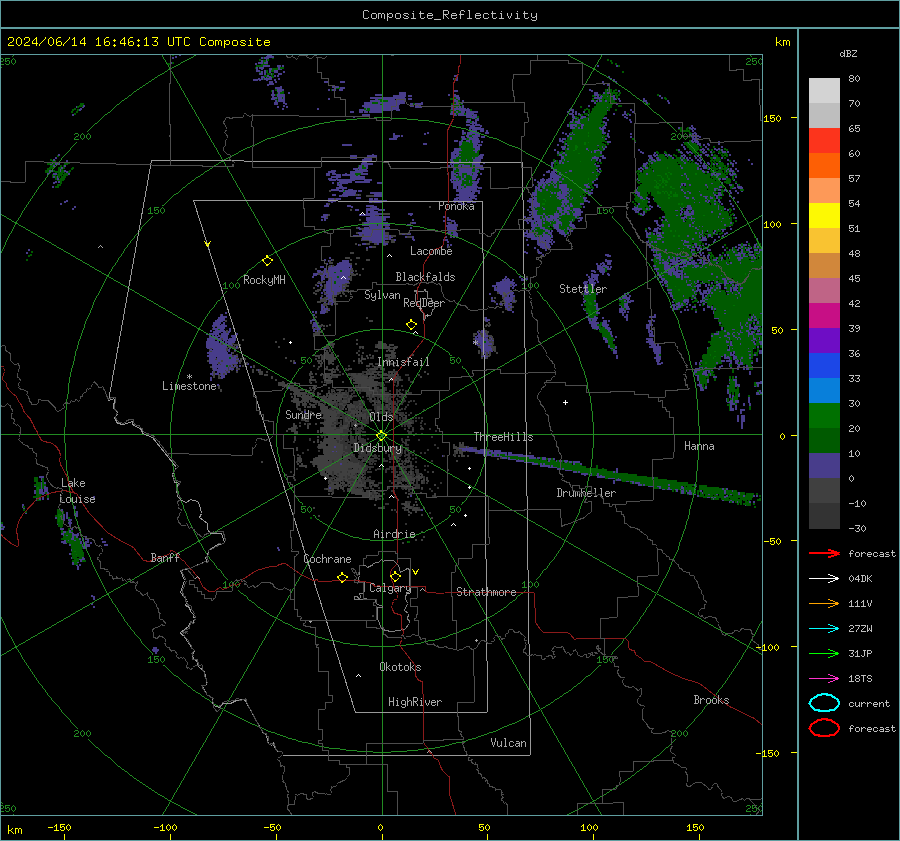Click the light gray swatch beside 80 dBZ
Viewport: 900px width, 841px height.
[824, 91]
